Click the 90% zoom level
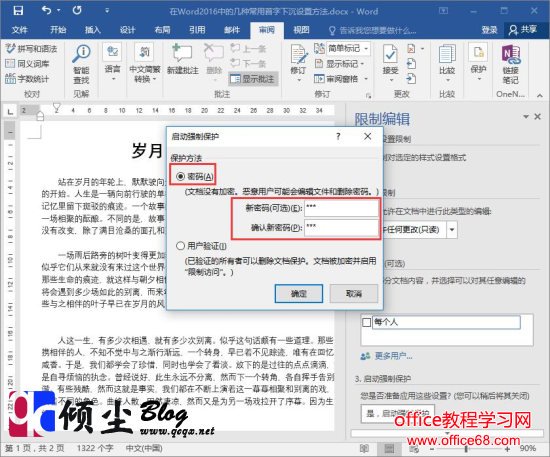Screen dimensions: 550x457 pos(527,449)
